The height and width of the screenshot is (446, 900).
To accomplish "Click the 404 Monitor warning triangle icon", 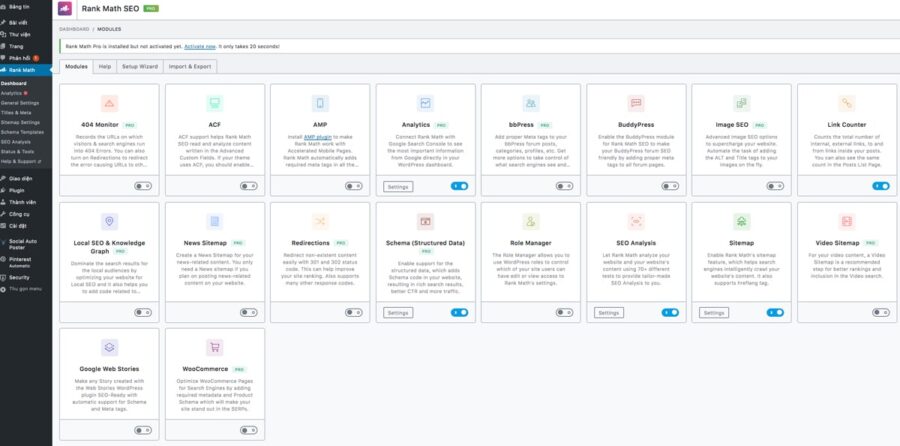I will pos(109,103).
